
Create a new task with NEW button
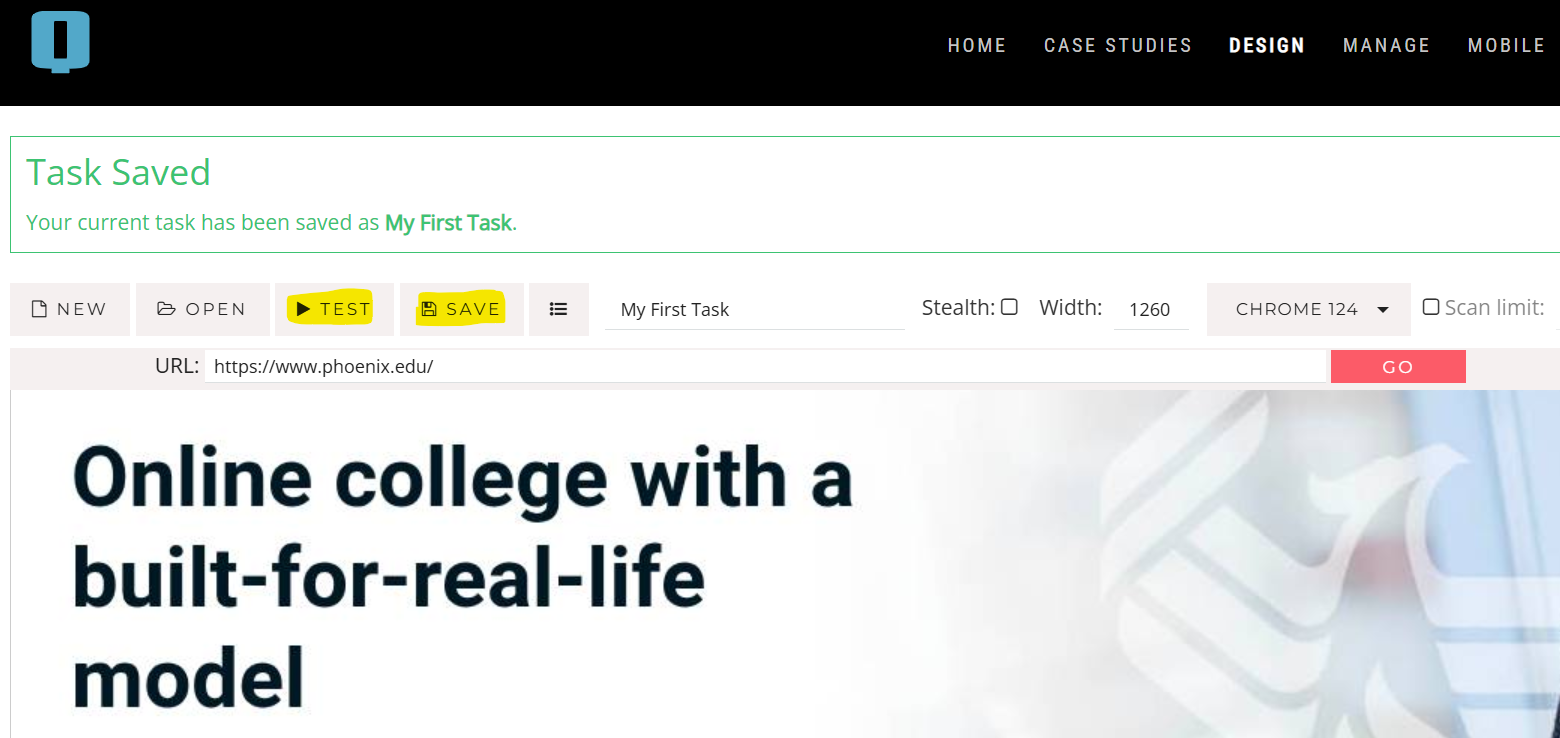(70, 309)
